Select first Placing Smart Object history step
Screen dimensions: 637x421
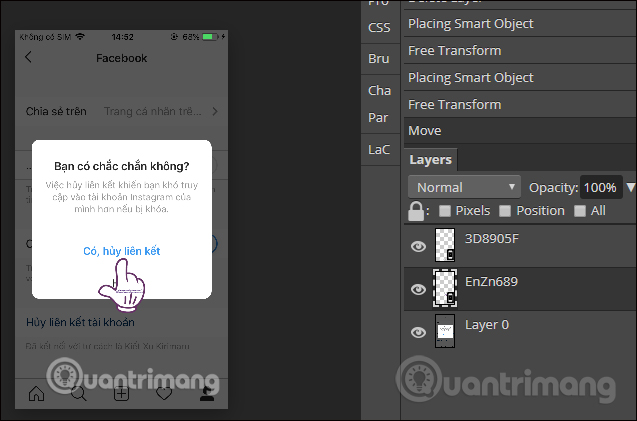520,24
